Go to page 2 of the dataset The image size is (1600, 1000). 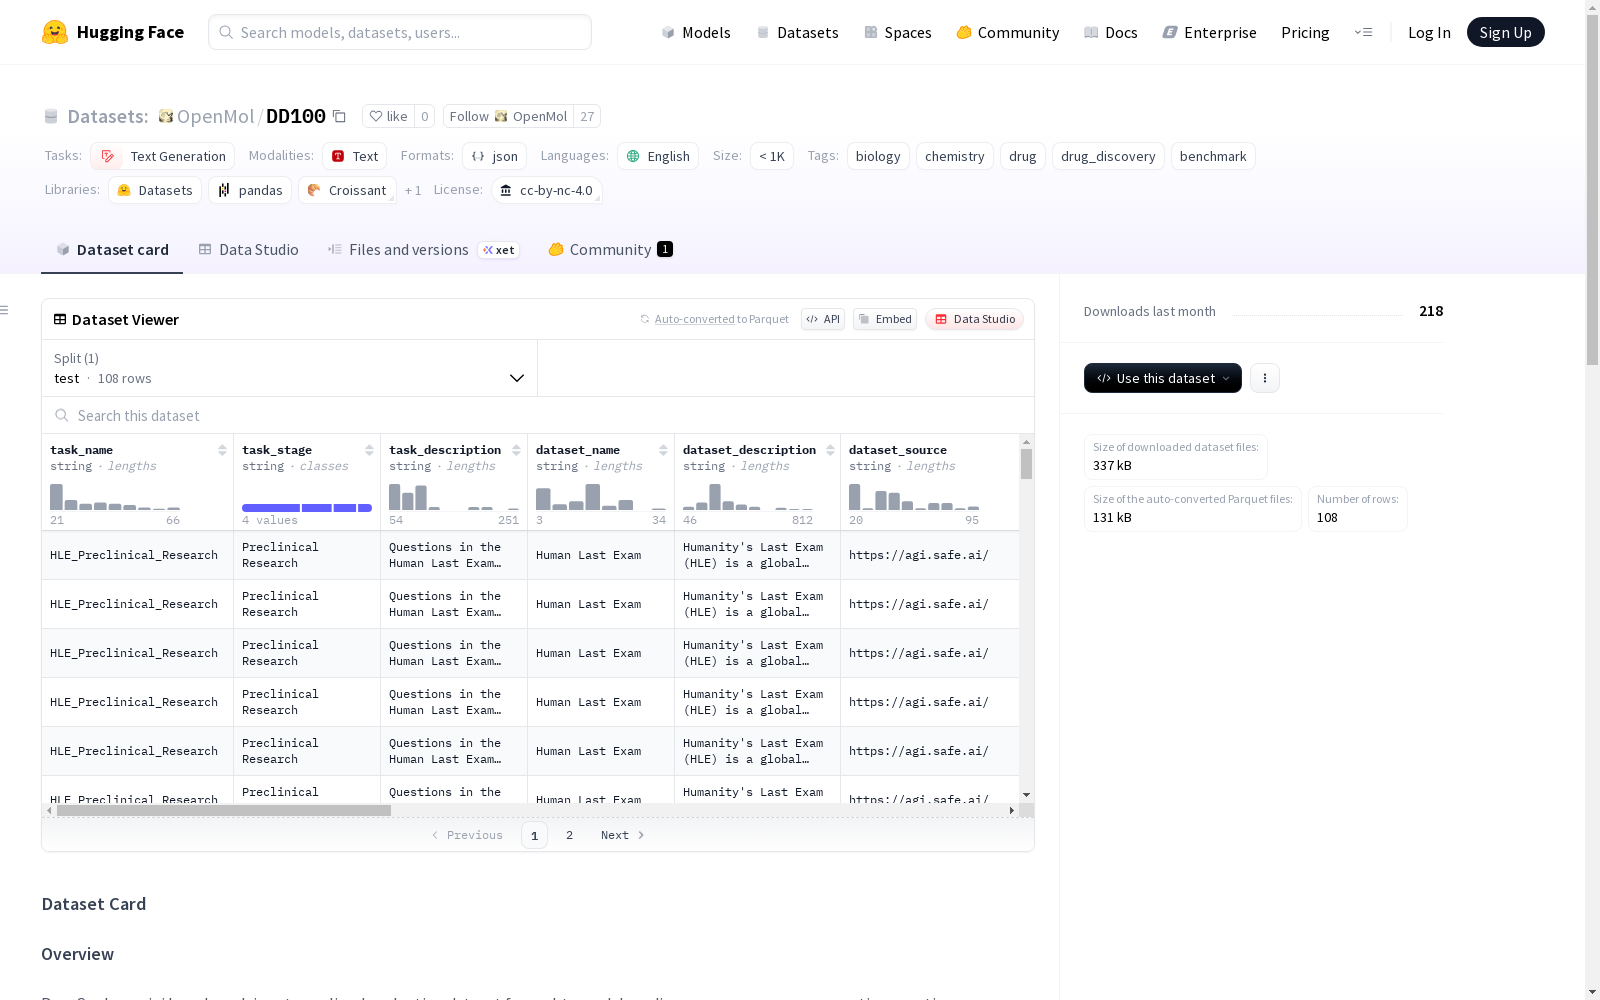click(569, 835)
